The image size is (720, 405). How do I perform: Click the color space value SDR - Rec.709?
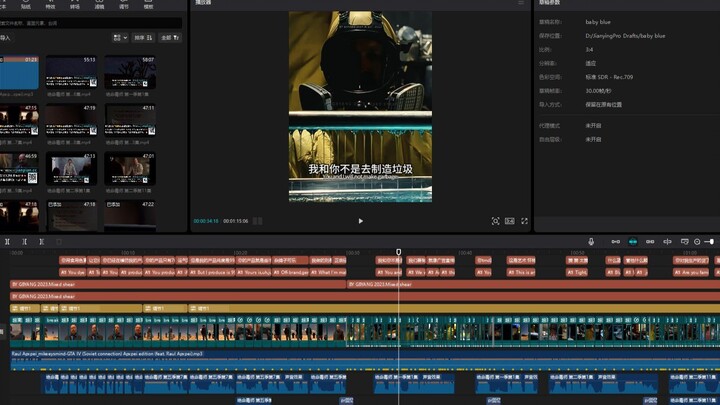tap(609, 77)
